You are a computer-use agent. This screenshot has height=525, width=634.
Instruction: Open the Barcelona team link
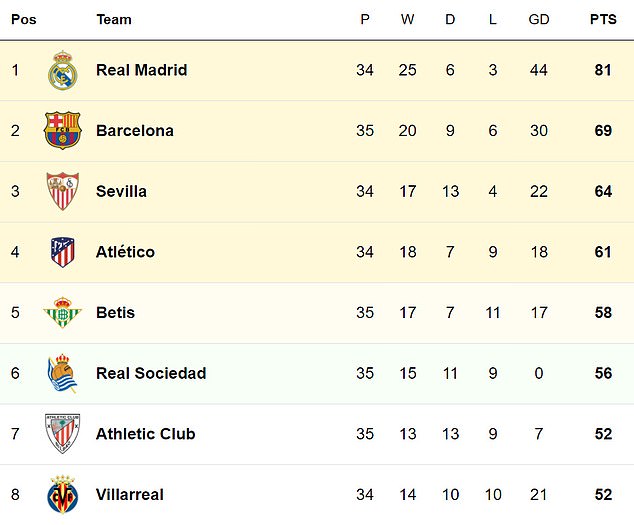coord(135,131)
